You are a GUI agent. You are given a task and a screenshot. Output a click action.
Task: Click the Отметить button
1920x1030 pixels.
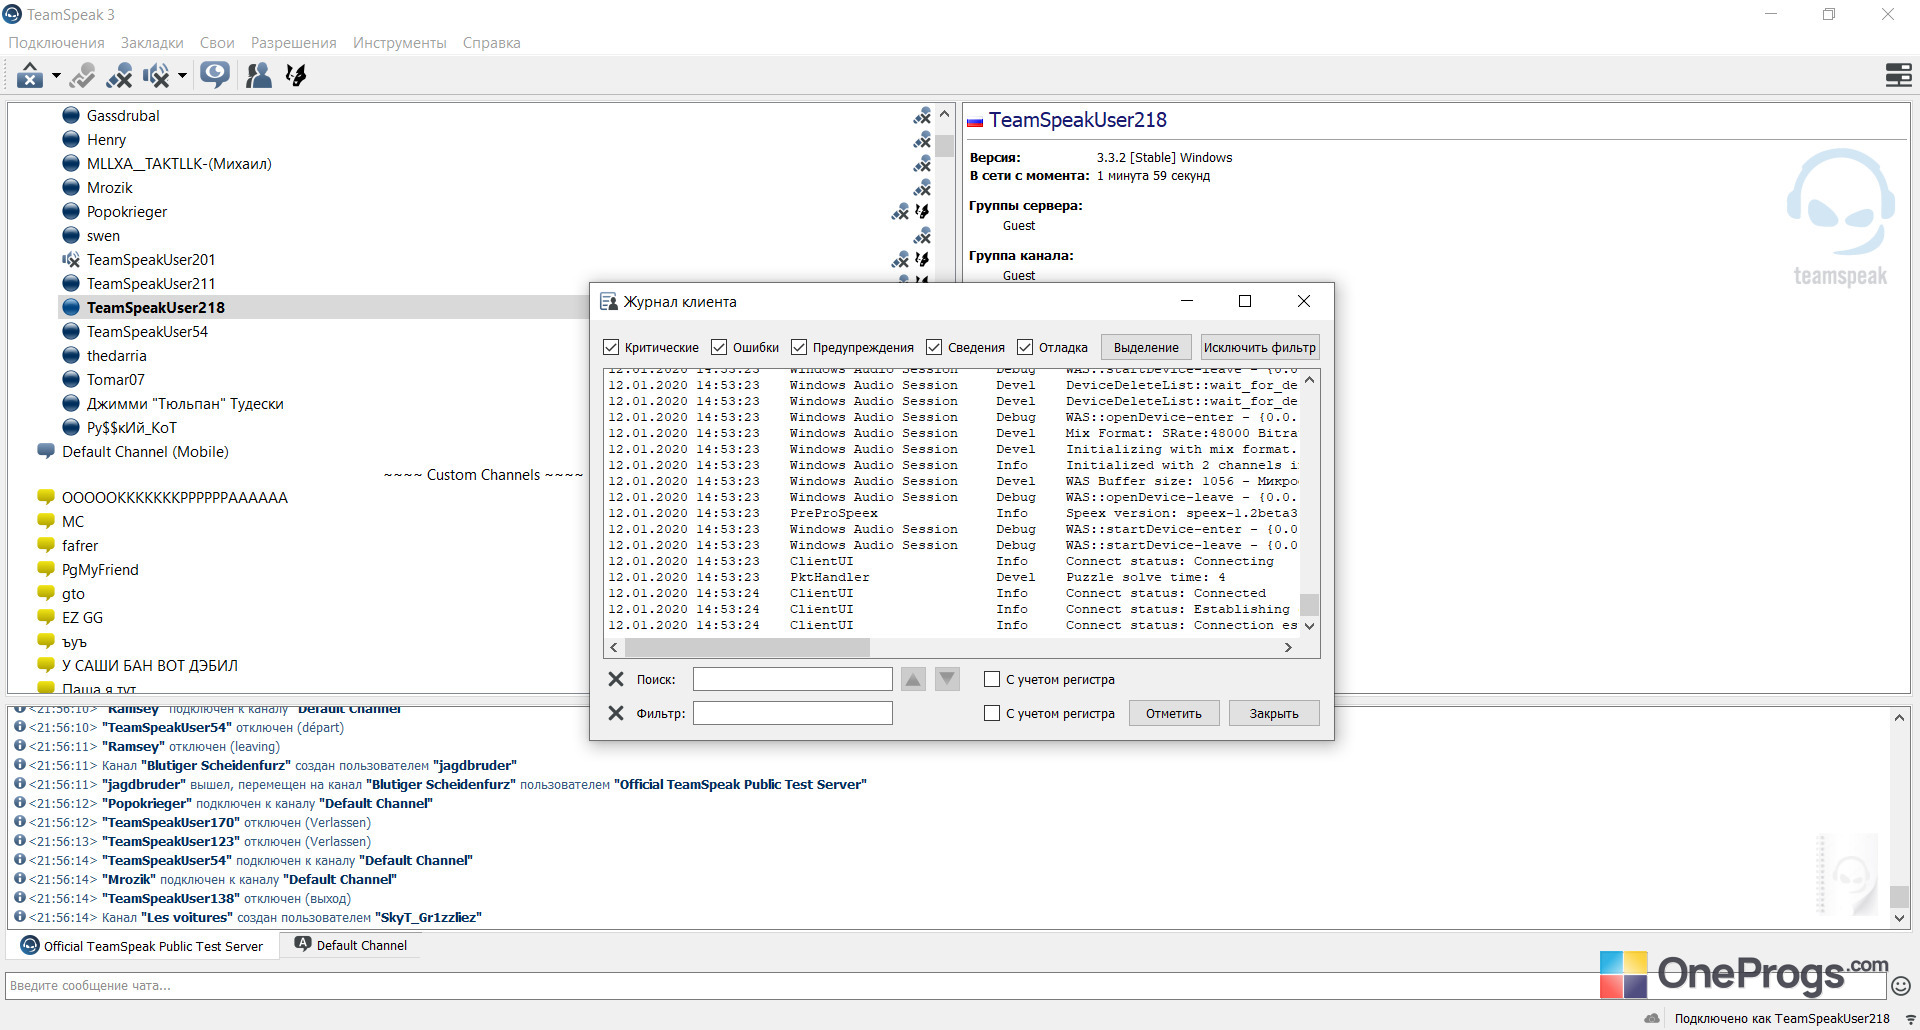pyautogui.click(x=1174, y=713)
